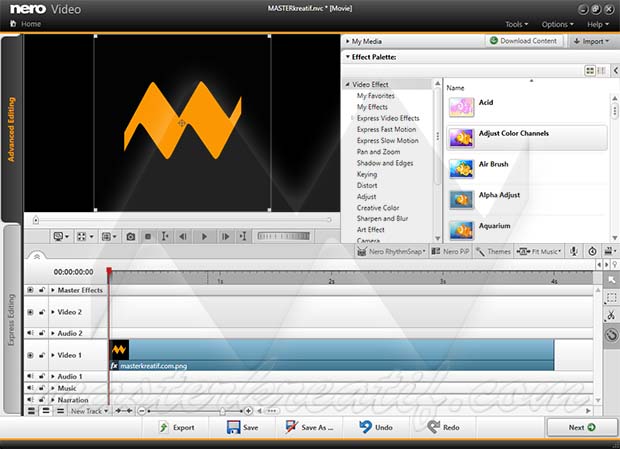
Task: Click the timeline zoom slider
Action: pos(221,411)
